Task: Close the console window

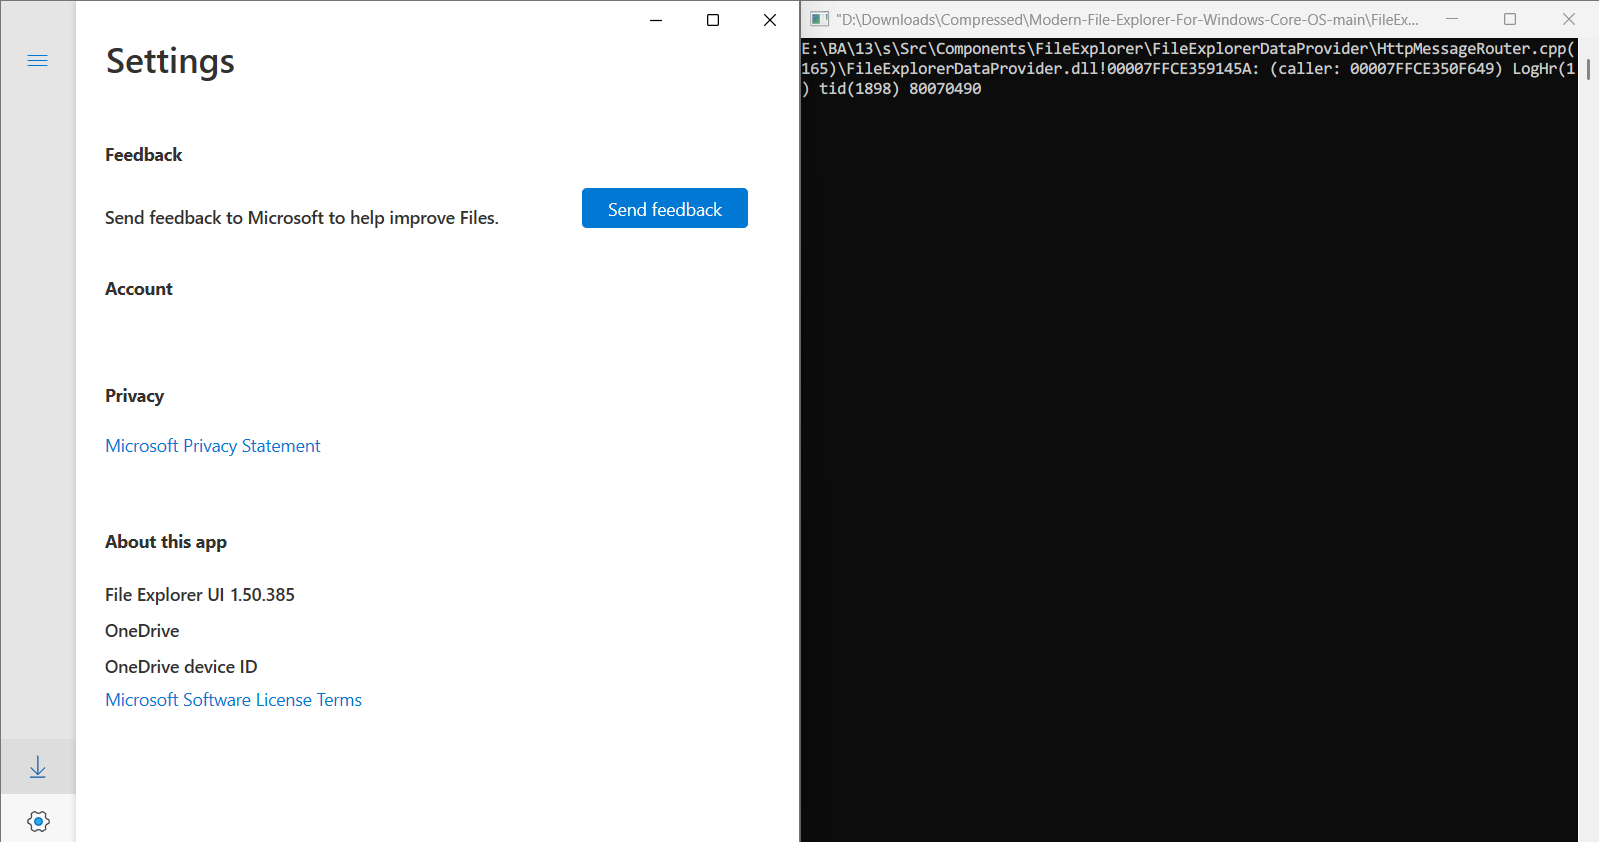Action: 1569,19
